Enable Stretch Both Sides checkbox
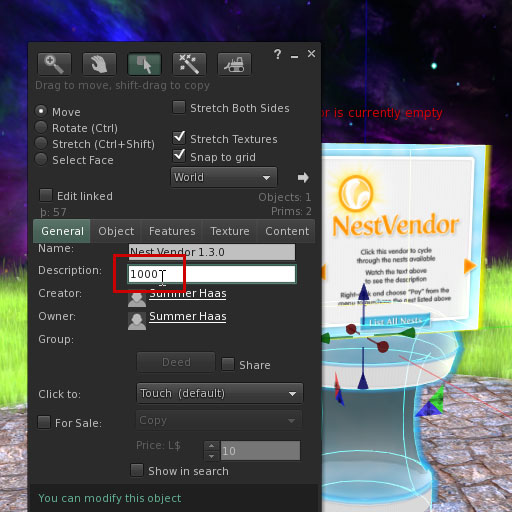512x512 pixels. [x=179, y=107]
